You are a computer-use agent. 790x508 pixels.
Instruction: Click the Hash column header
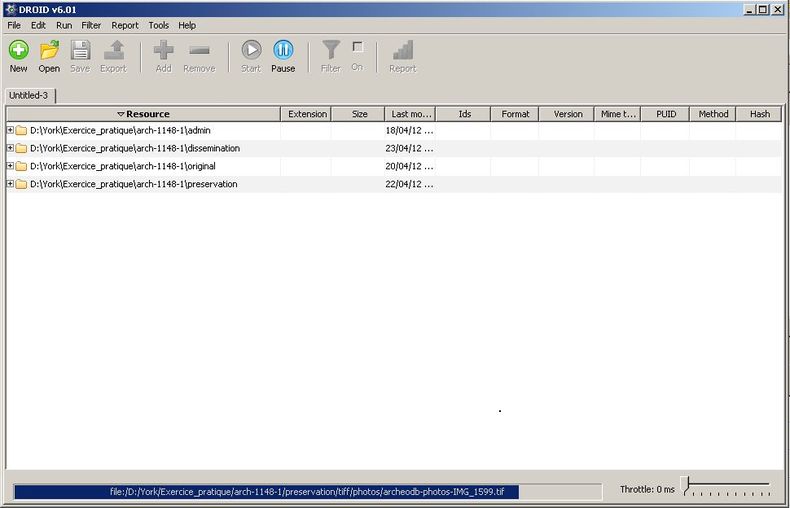coord(759,114)
